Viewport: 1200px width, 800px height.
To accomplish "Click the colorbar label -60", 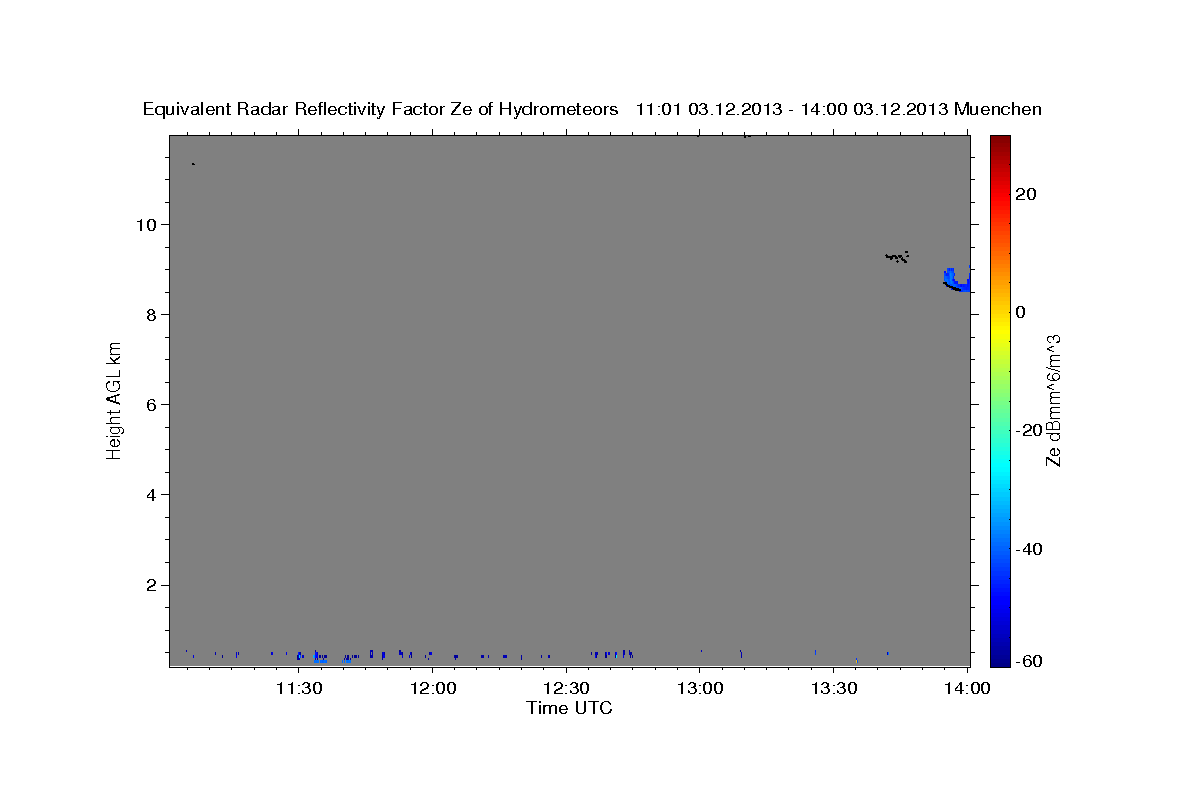I will (x=1030, y=661).
